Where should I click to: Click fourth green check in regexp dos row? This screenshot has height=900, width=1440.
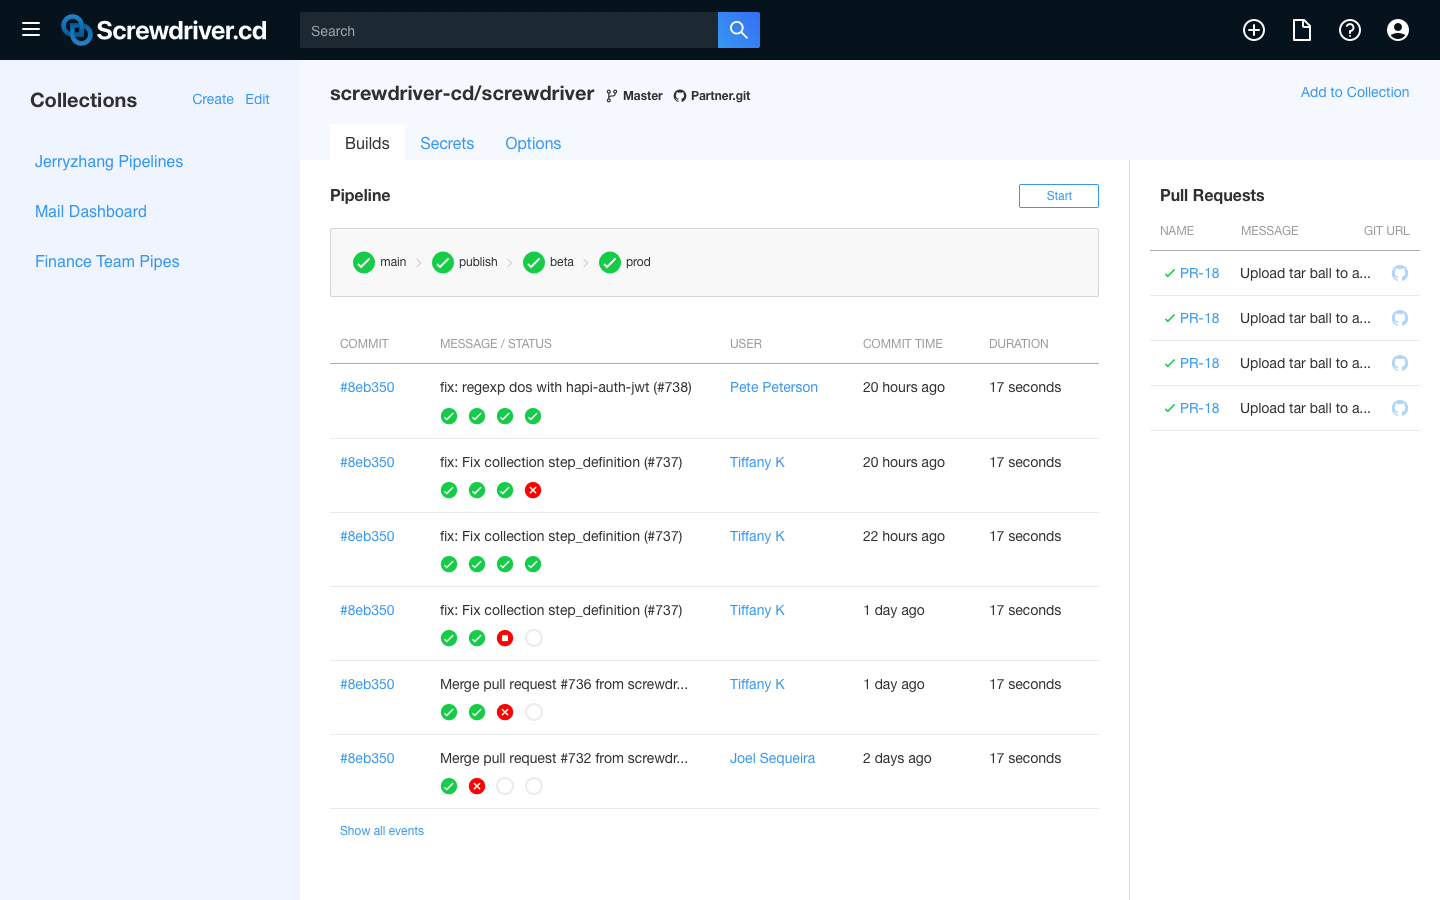(x=533, y=416)
